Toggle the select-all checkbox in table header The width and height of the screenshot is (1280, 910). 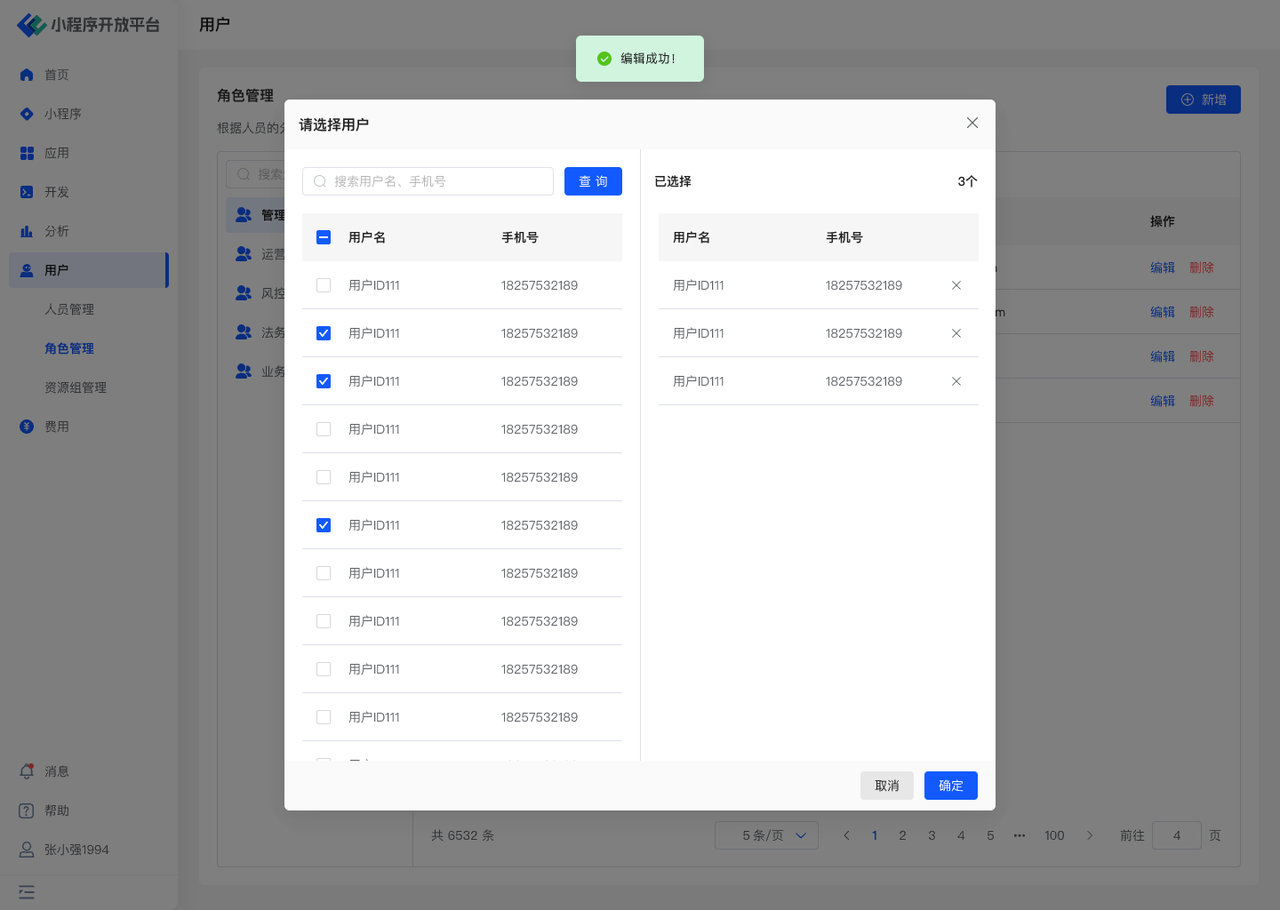click(323, 238)
